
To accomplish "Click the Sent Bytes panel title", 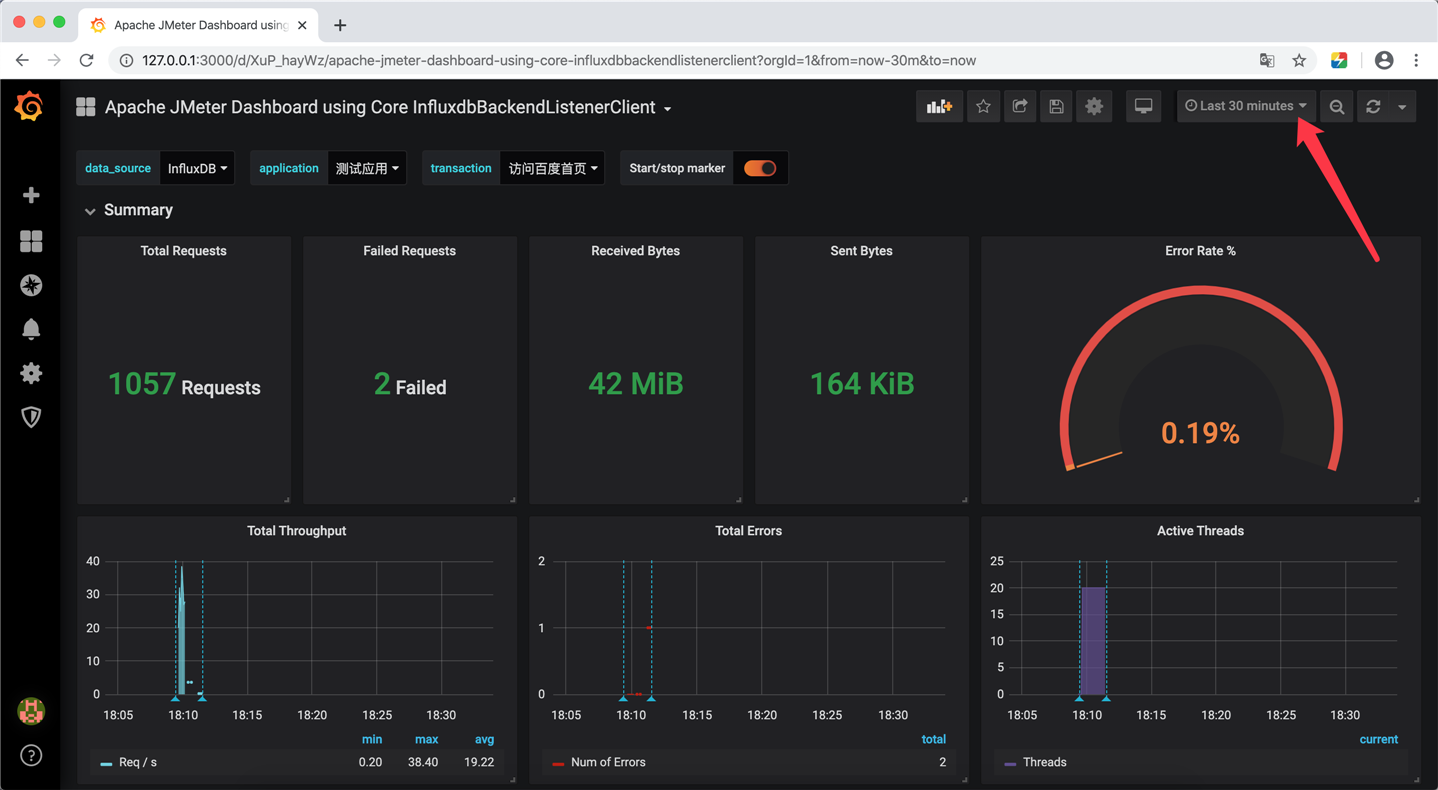I will click(x=861, y=251).
